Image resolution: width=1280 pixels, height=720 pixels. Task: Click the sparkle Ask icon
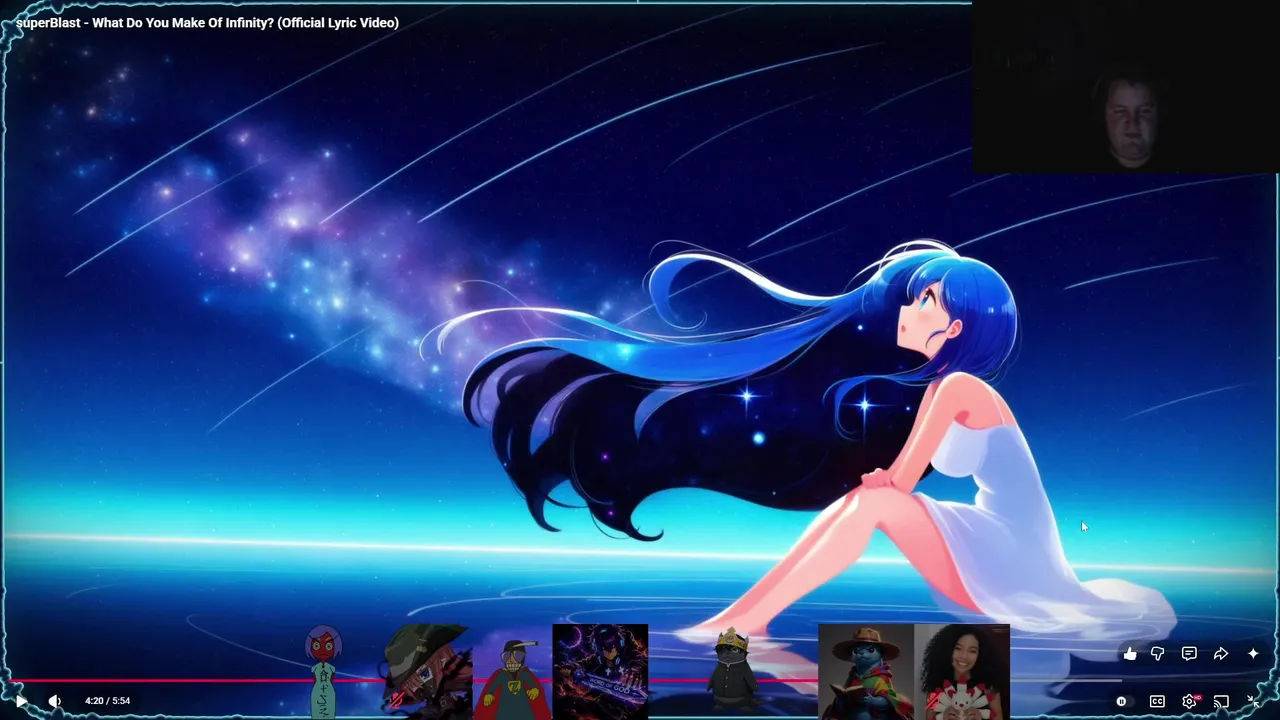click(1253, 654)
